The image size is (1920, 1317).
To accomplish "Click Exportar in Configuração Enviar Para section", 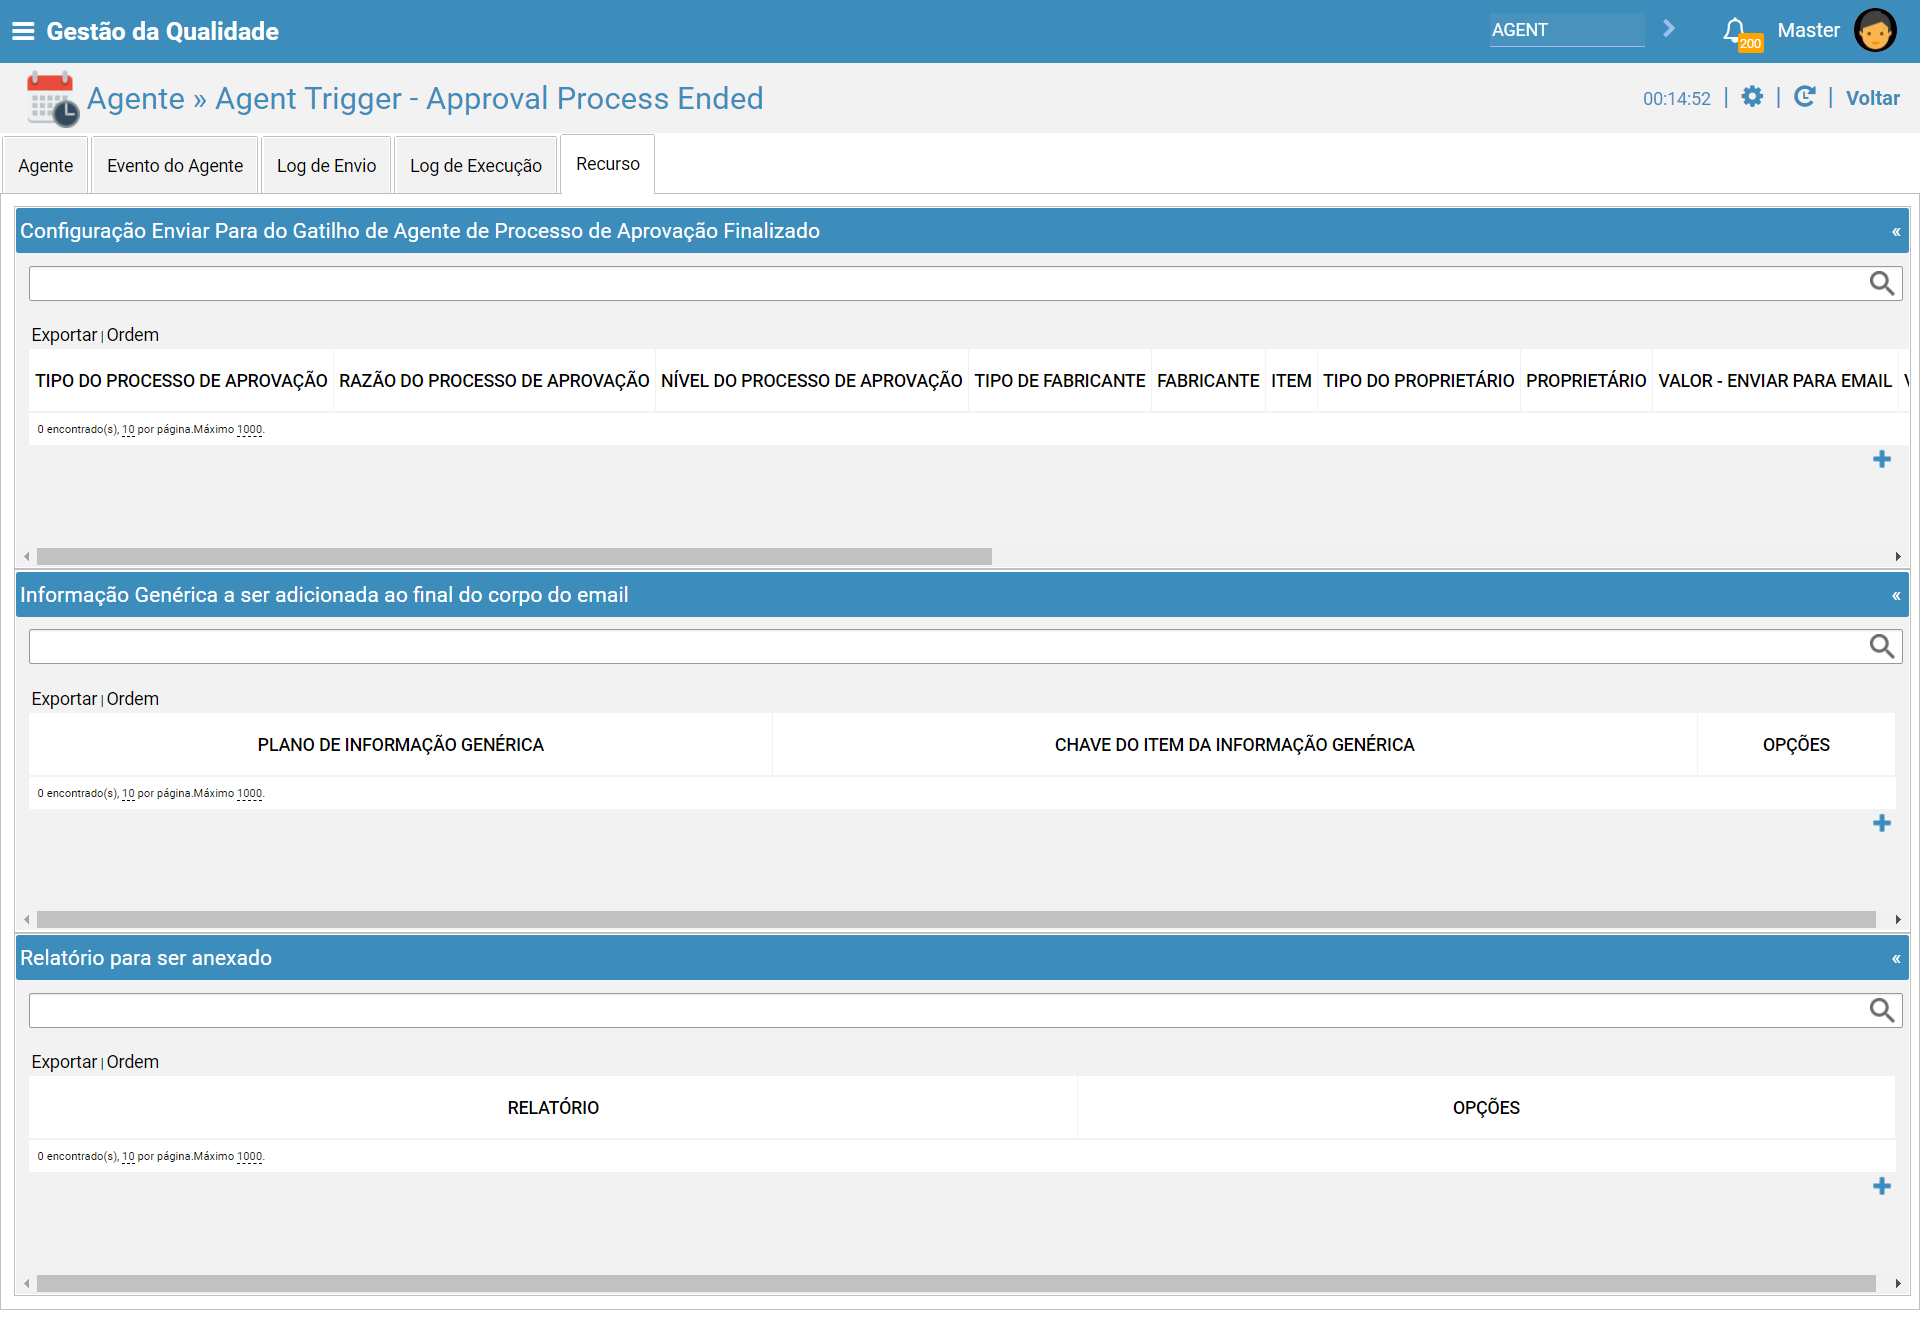I will pyautogui.click(x=64, y=335).
